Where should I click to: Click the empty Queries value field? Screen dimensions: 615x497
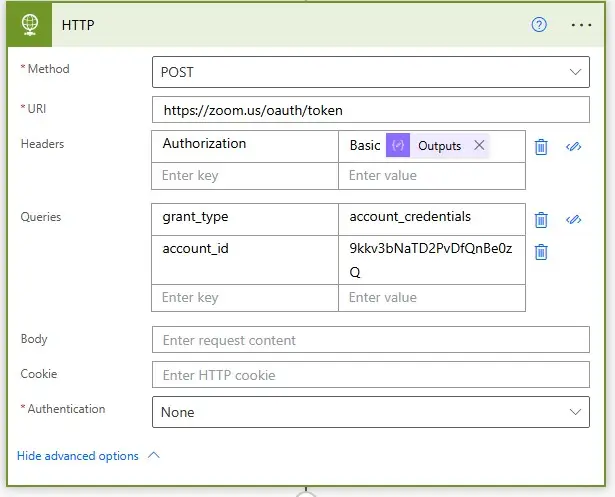click(x=431, y=297)
